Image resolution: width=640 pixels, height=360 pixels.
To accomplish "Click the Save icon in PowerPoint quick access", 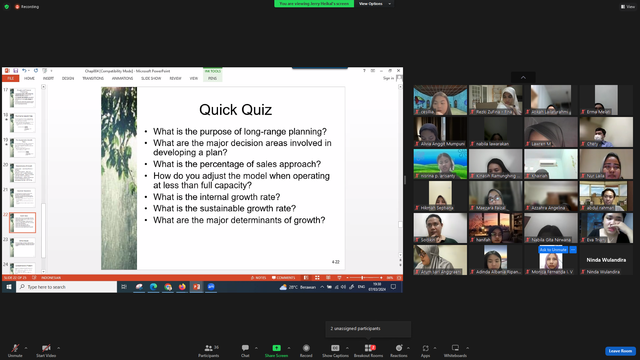I will tap(16, 71).
